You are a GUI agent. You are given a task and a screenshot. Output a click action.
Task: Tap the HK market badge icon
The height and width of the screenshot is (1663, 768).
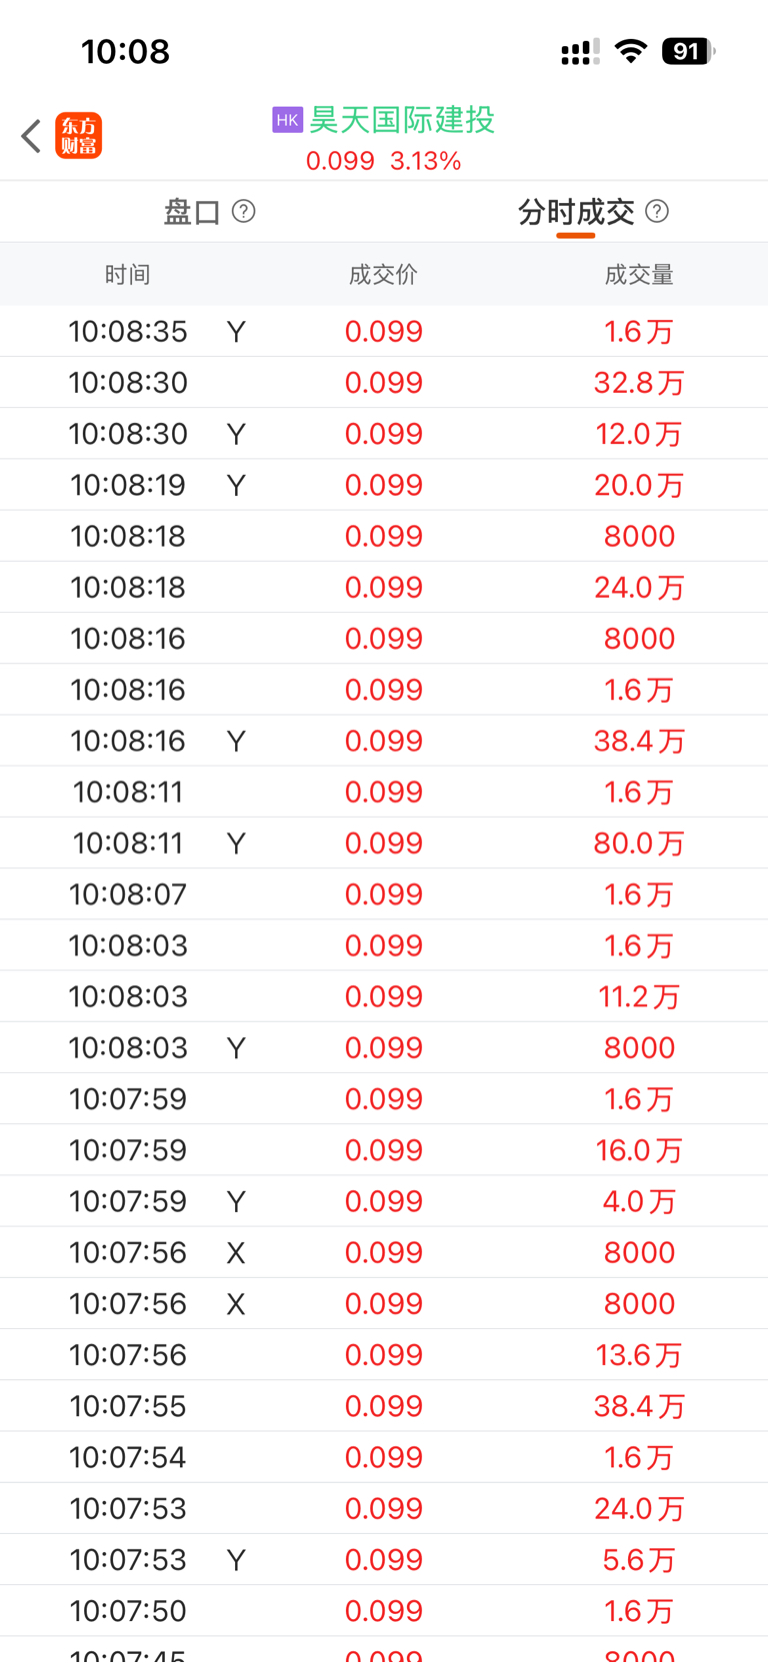click(287, 120)
